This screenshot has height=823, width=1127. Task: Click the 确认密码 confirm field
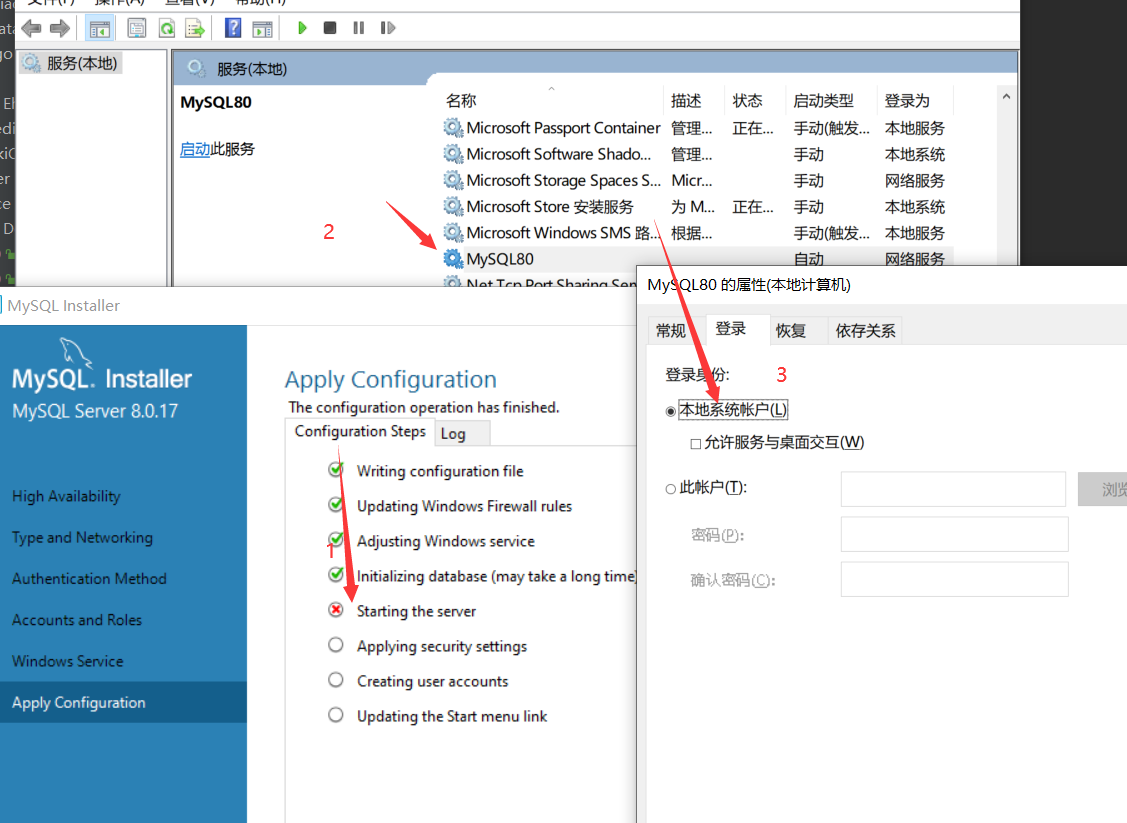[954, 579]
